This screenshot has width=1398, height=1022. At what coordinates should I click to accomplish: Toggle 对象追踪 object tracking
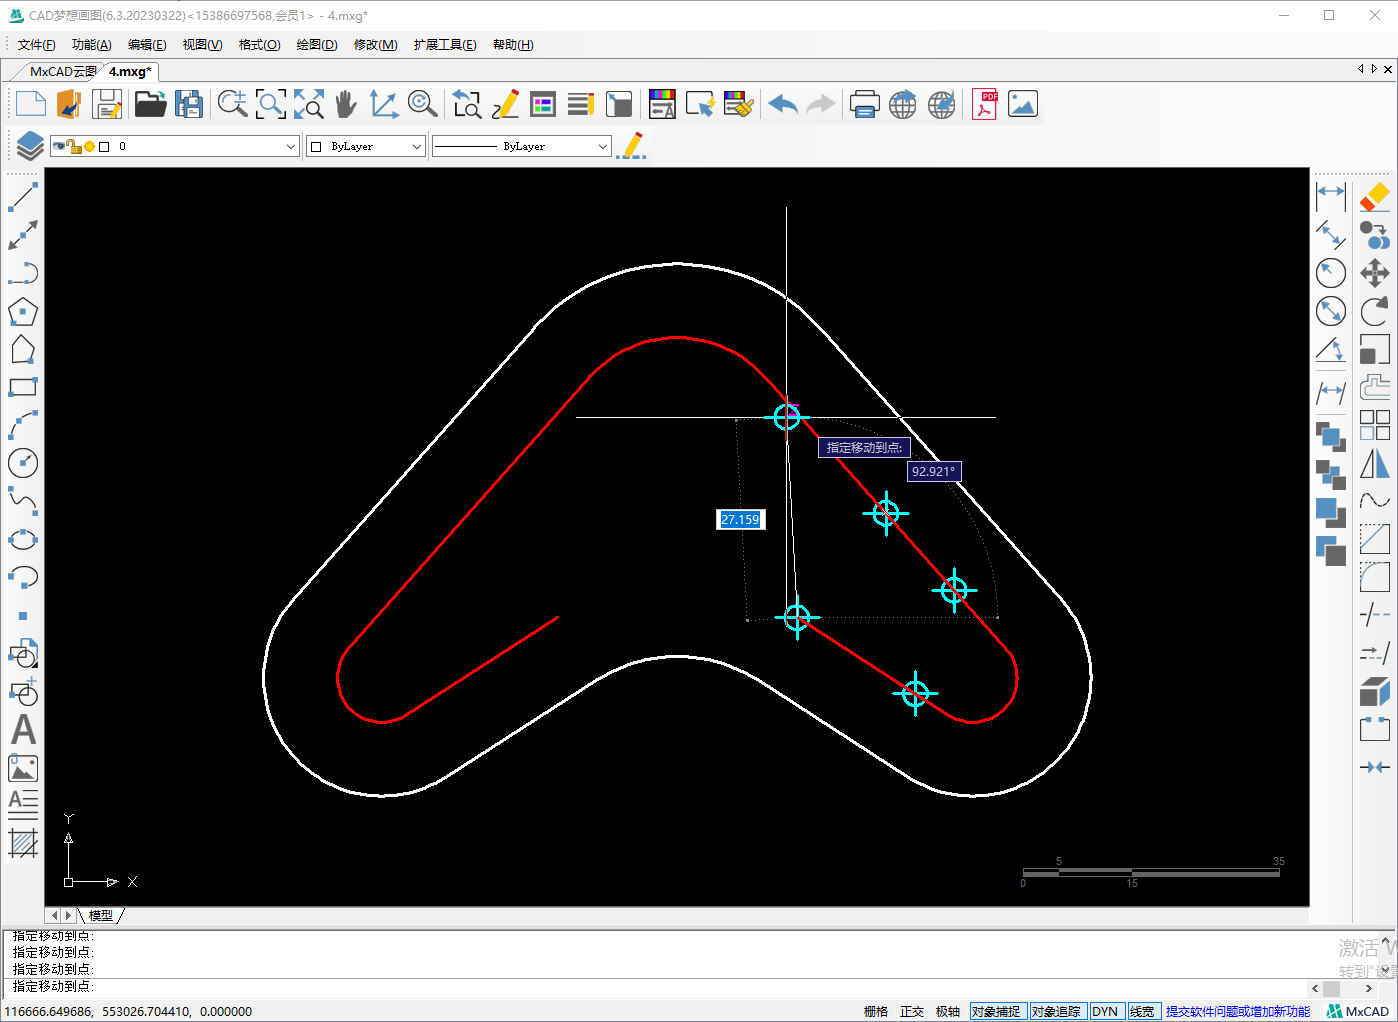(x=1056, y=1011)
